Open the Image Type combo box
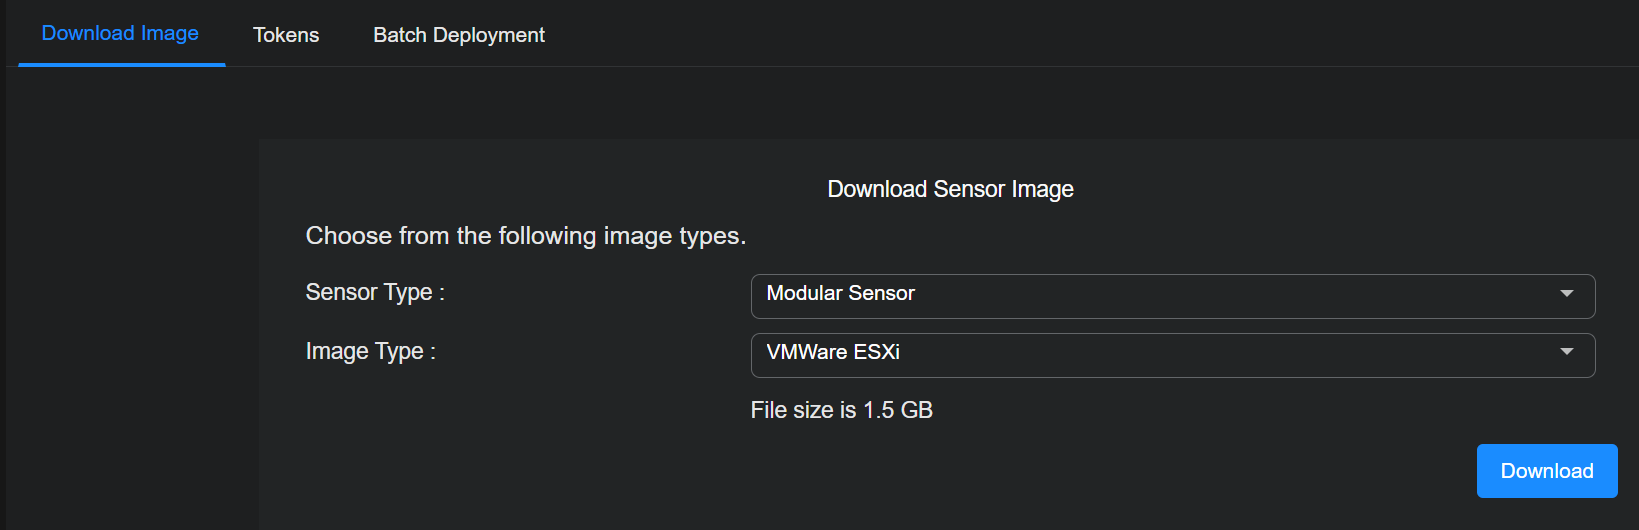The width and height of the screenshot is (1639, 530). pos(1172,355)
